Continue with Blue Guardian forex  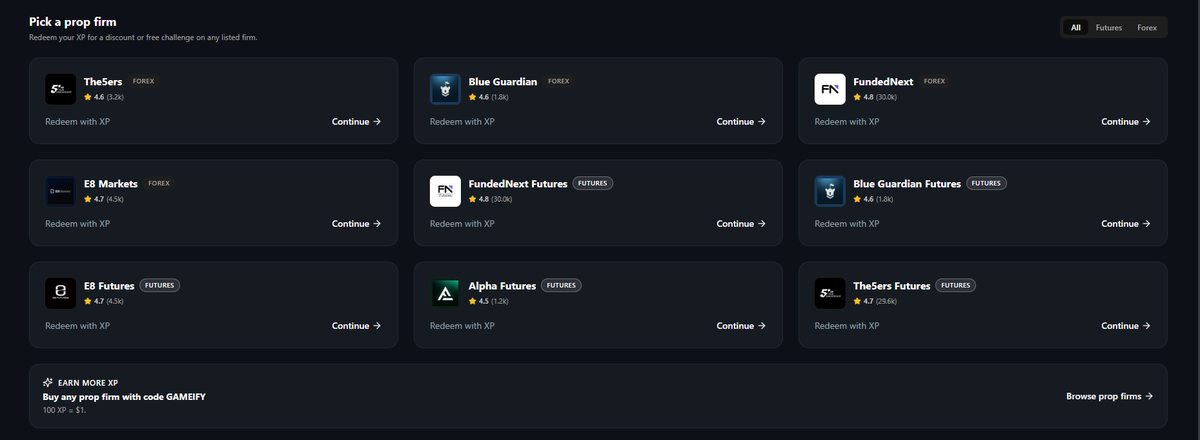coord(742,122)
